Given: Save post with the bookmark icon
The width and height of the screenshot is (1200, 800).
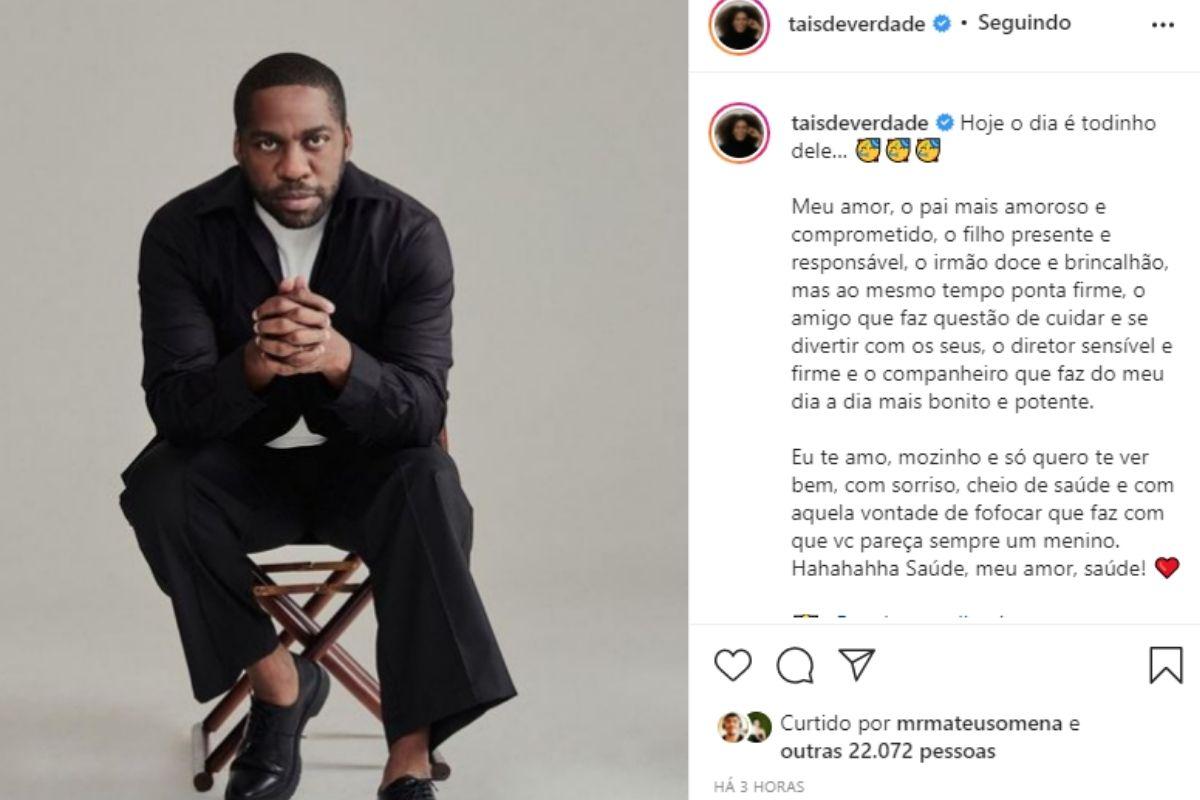Looking at the screenshot, I should pos(1166,665).
